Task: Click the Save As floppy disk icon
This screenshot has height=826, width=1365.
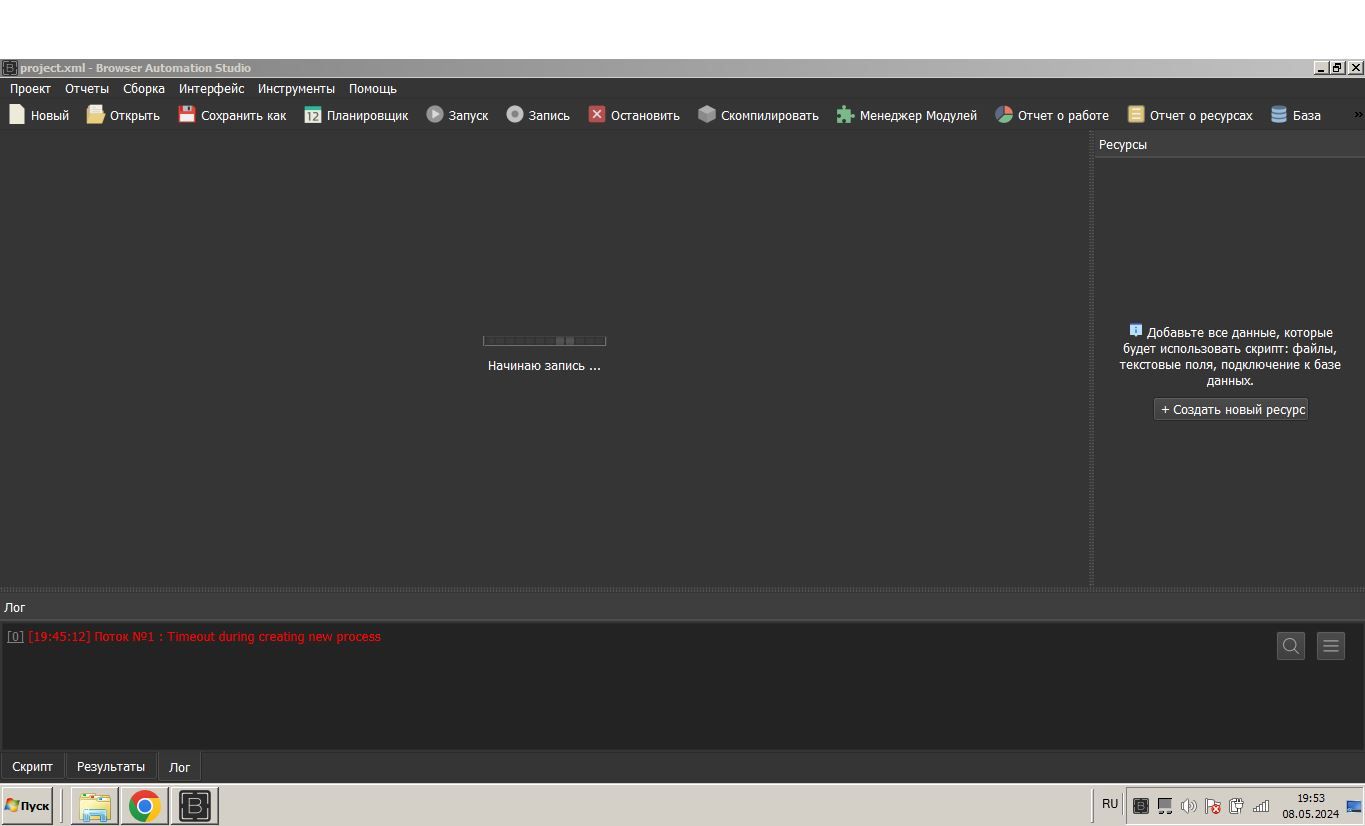Action: coord(187,115)
